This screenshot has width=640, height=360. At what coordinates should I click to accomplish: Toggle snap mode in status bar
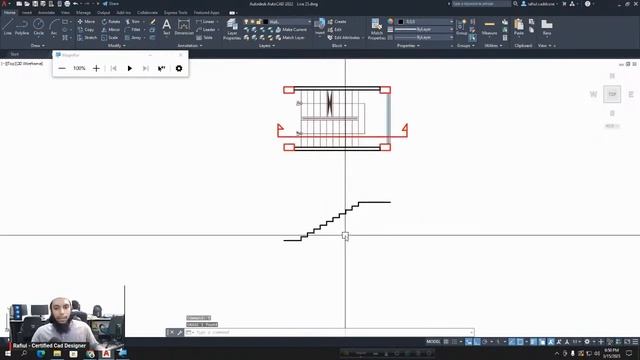coord(454,342)
